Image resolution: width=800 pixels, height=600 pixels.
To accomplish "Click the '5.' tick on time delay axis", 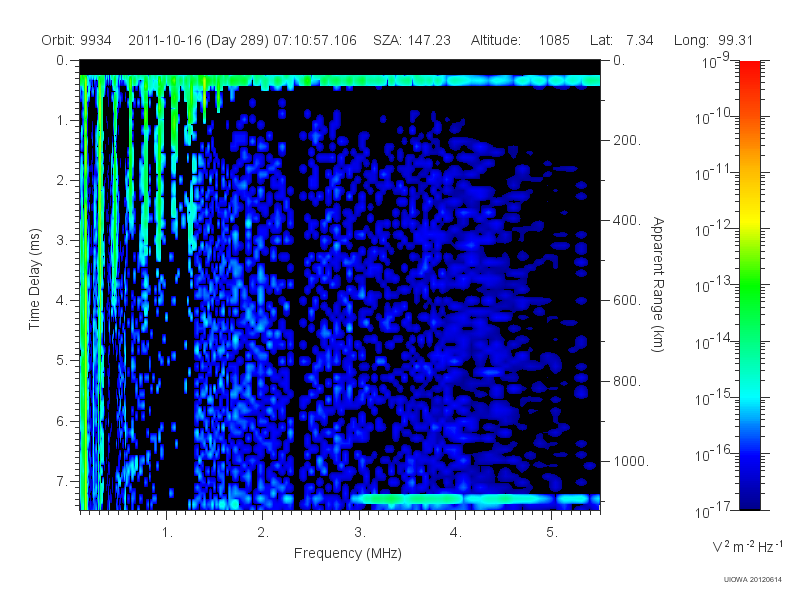I will point(62,361).
